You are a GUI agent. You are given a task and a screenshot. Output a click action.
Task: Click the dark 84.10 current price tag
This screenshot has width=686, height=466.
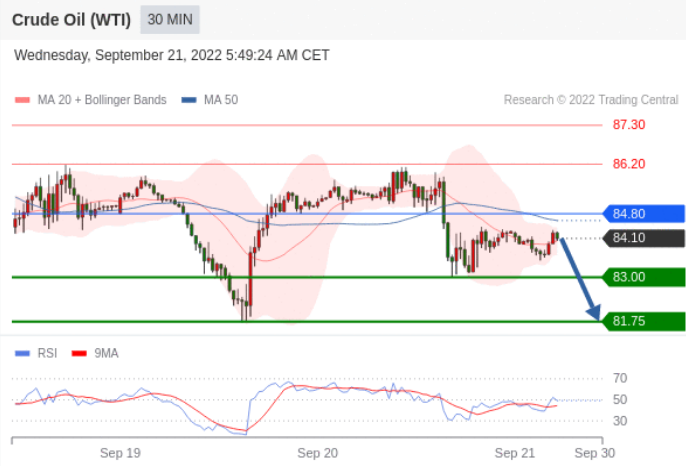[644, 238]
